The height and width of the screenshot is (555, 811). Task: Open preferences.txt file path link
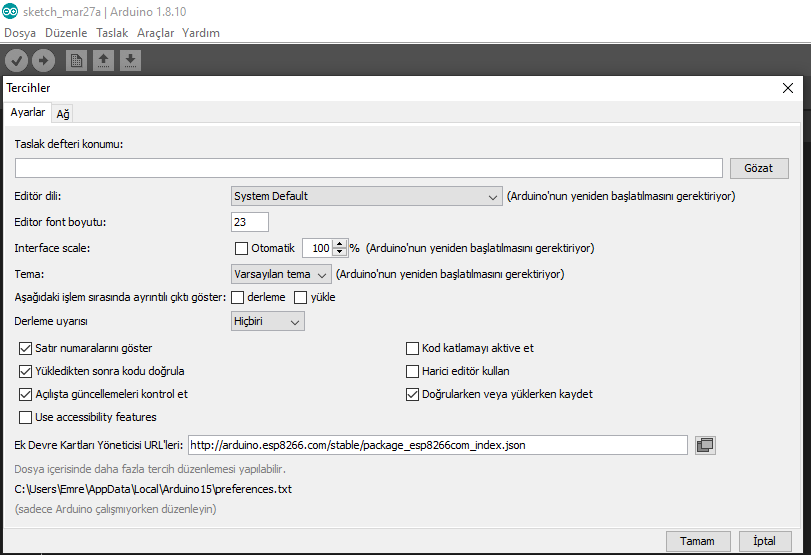click(153, 489)
